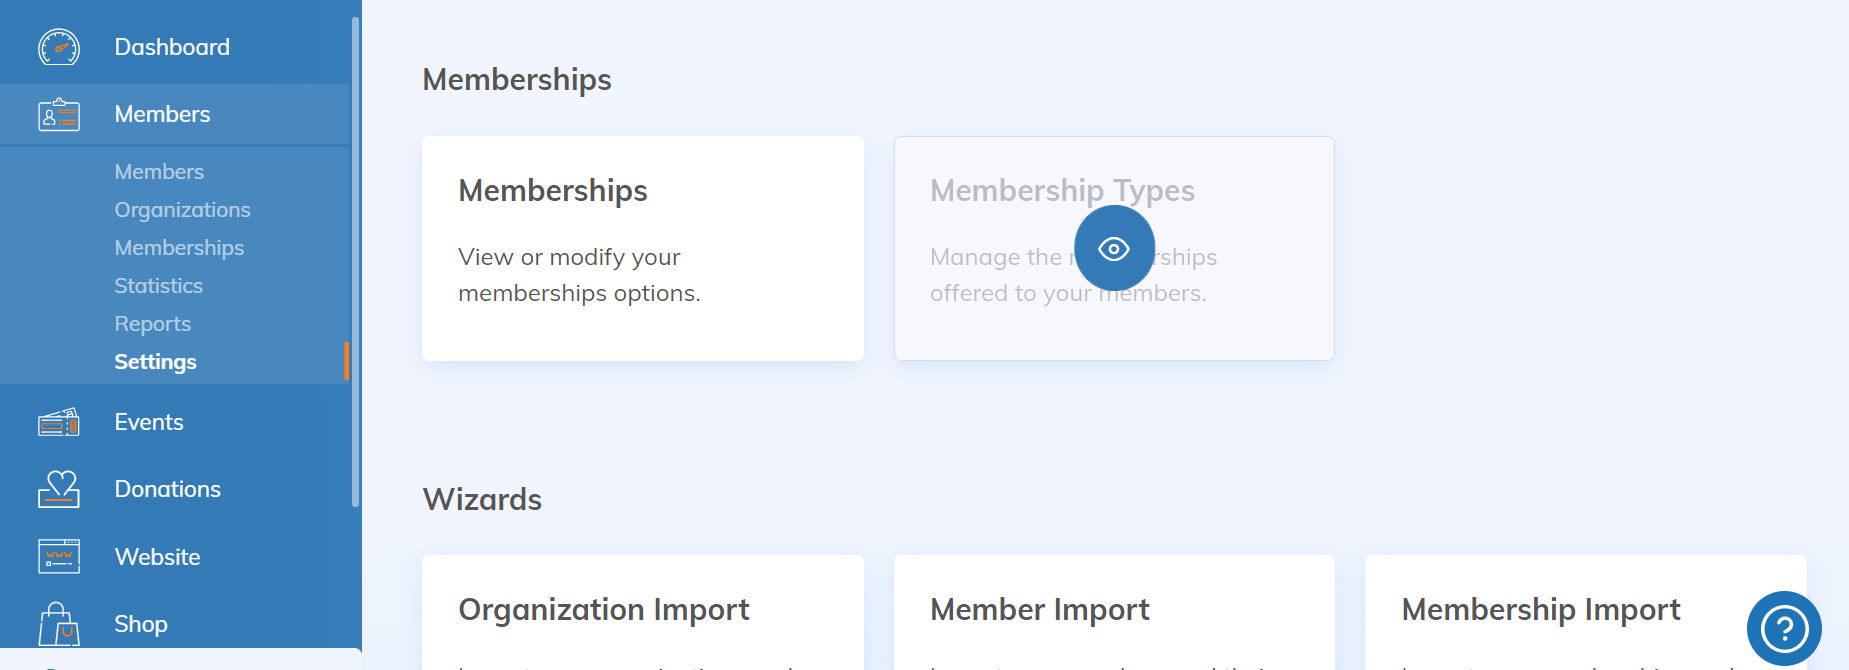Go to the Reports submenu item
This screenshot has height=670, width=1849.
click(x=152, y=324)
